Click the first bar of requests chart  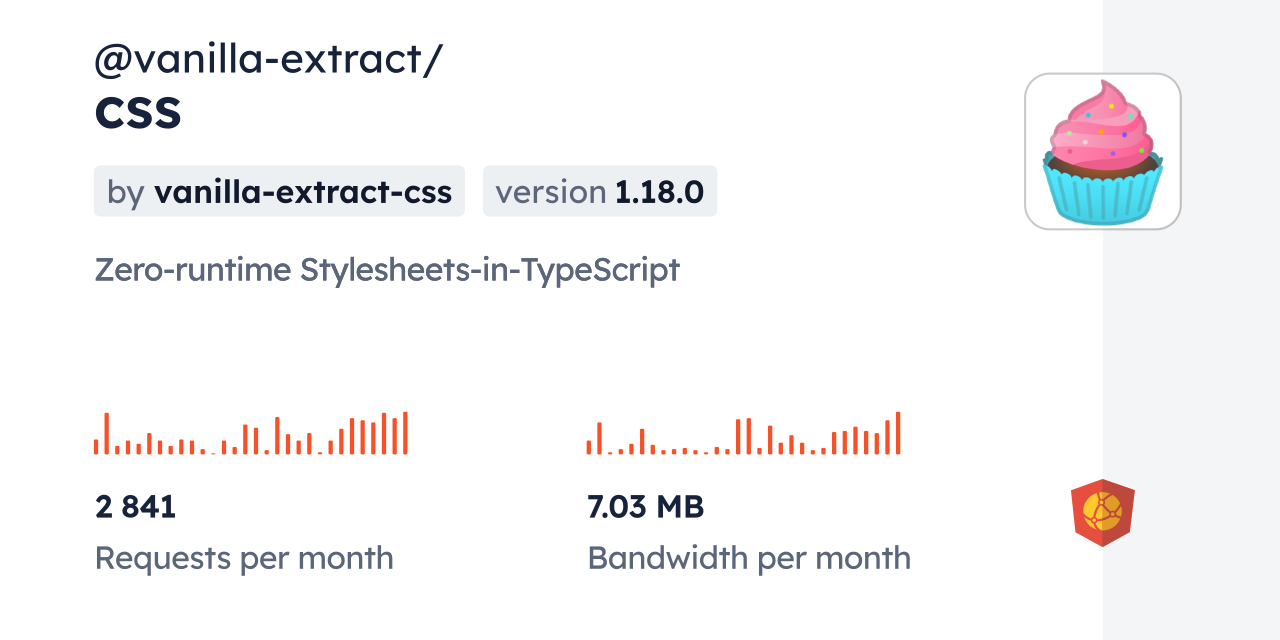tap(96, 447)
